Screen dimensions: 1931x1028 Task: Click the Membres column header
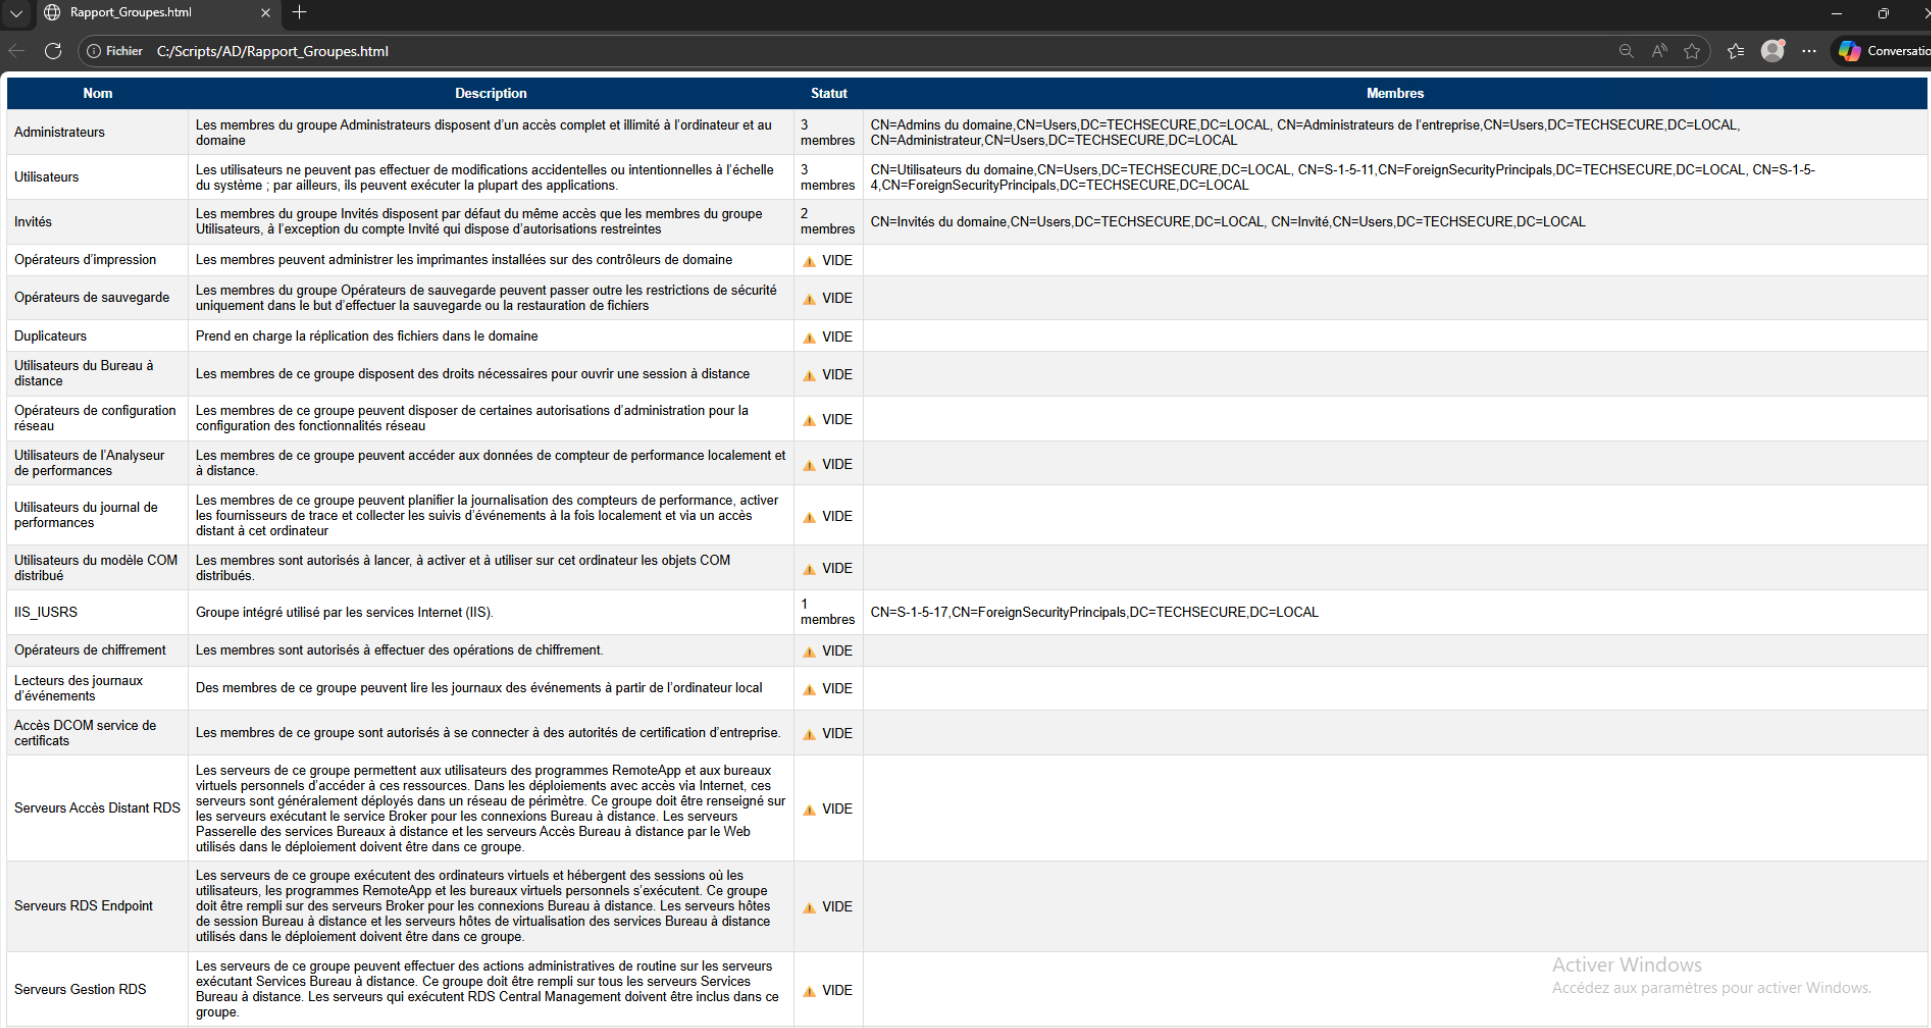tap(1394, 93)
